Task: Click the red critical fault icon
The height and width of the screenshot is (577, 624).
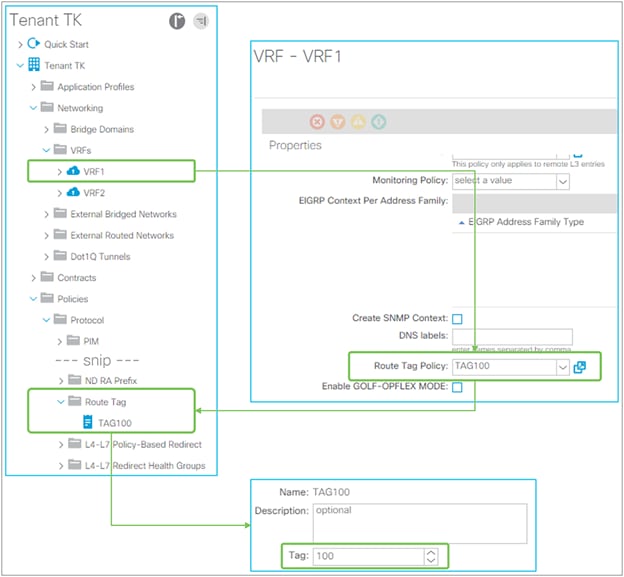Action: [317, 121]
